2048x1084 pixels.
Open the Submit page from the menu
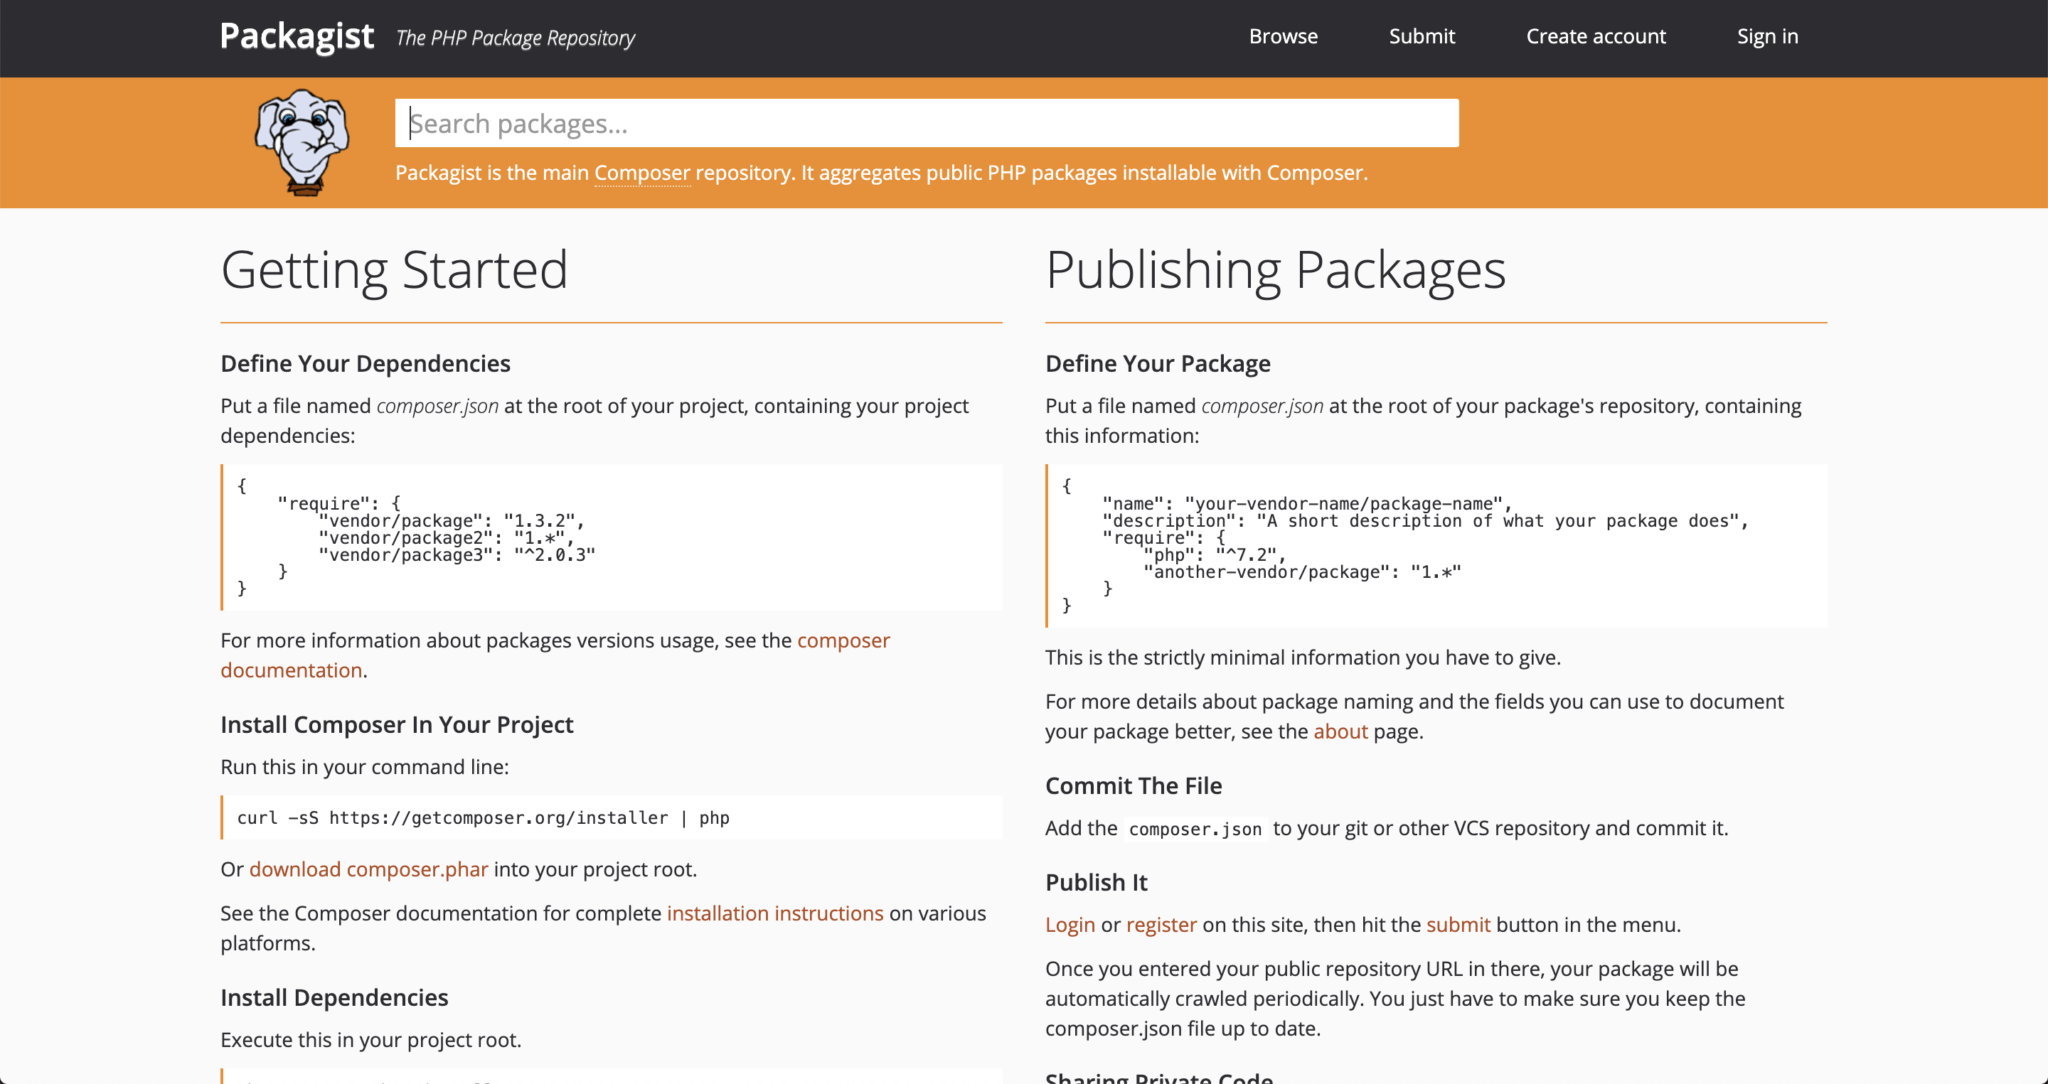(x=1421, y=36)
